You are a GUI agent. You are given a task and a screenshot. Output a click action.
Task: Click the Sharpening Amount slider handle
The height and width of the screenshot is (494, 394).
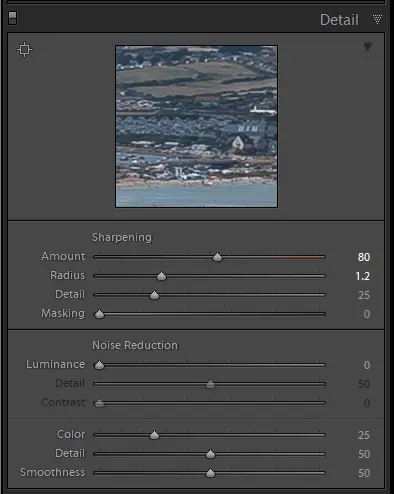[217, 257]
